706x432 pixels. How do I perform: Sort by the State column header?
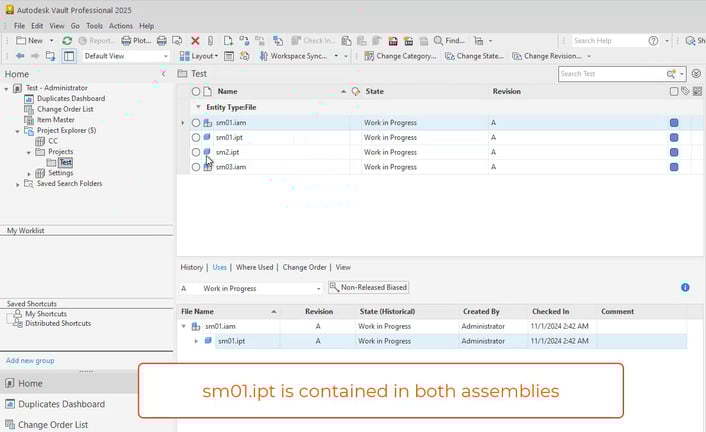click(x=375, y=91)
